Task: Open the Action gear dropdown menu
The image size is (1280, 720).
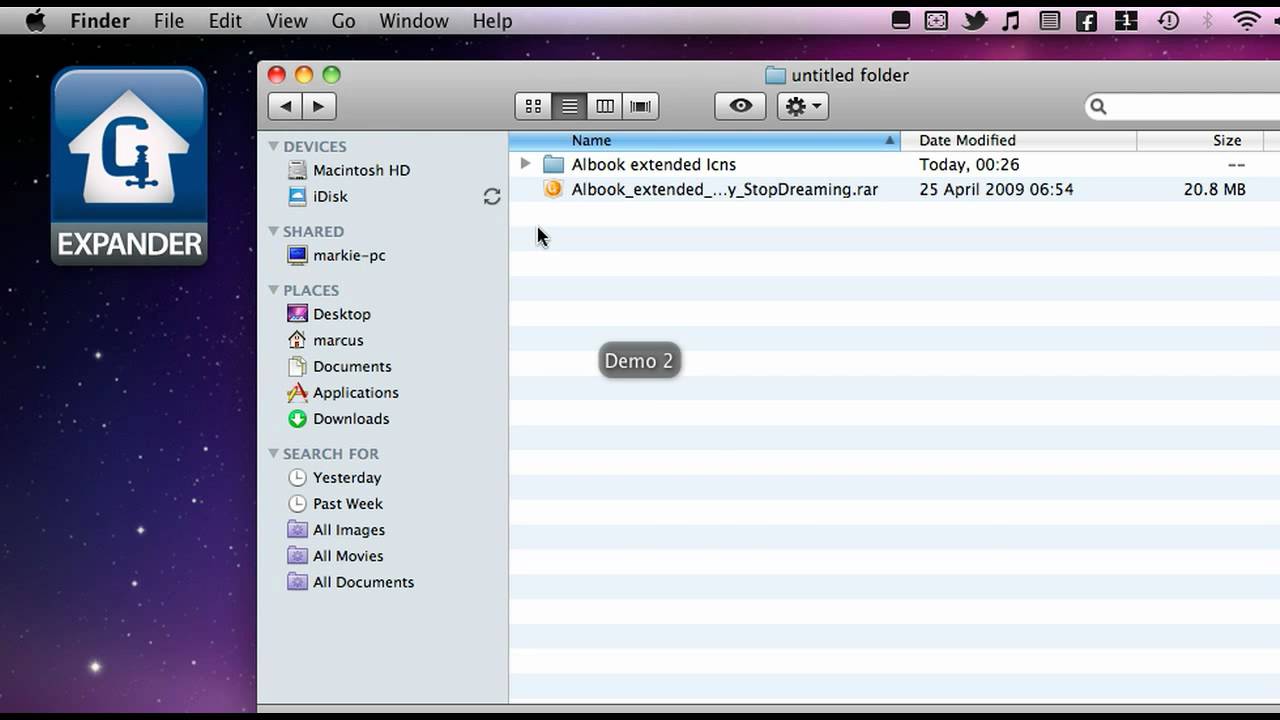Action: [803, 106]
